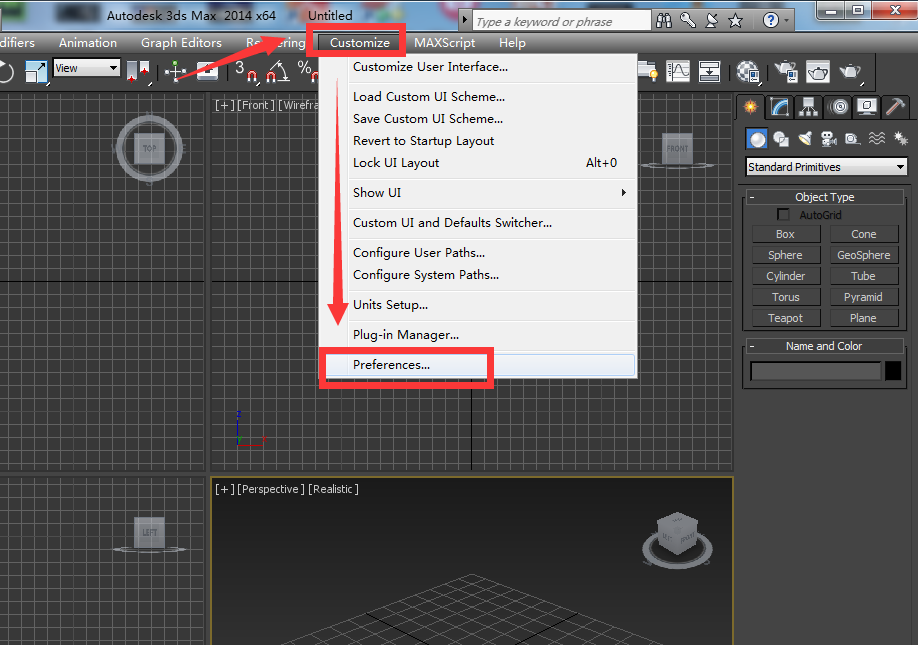Open the Standard Primitives dropdown

(x=826, y=167)
